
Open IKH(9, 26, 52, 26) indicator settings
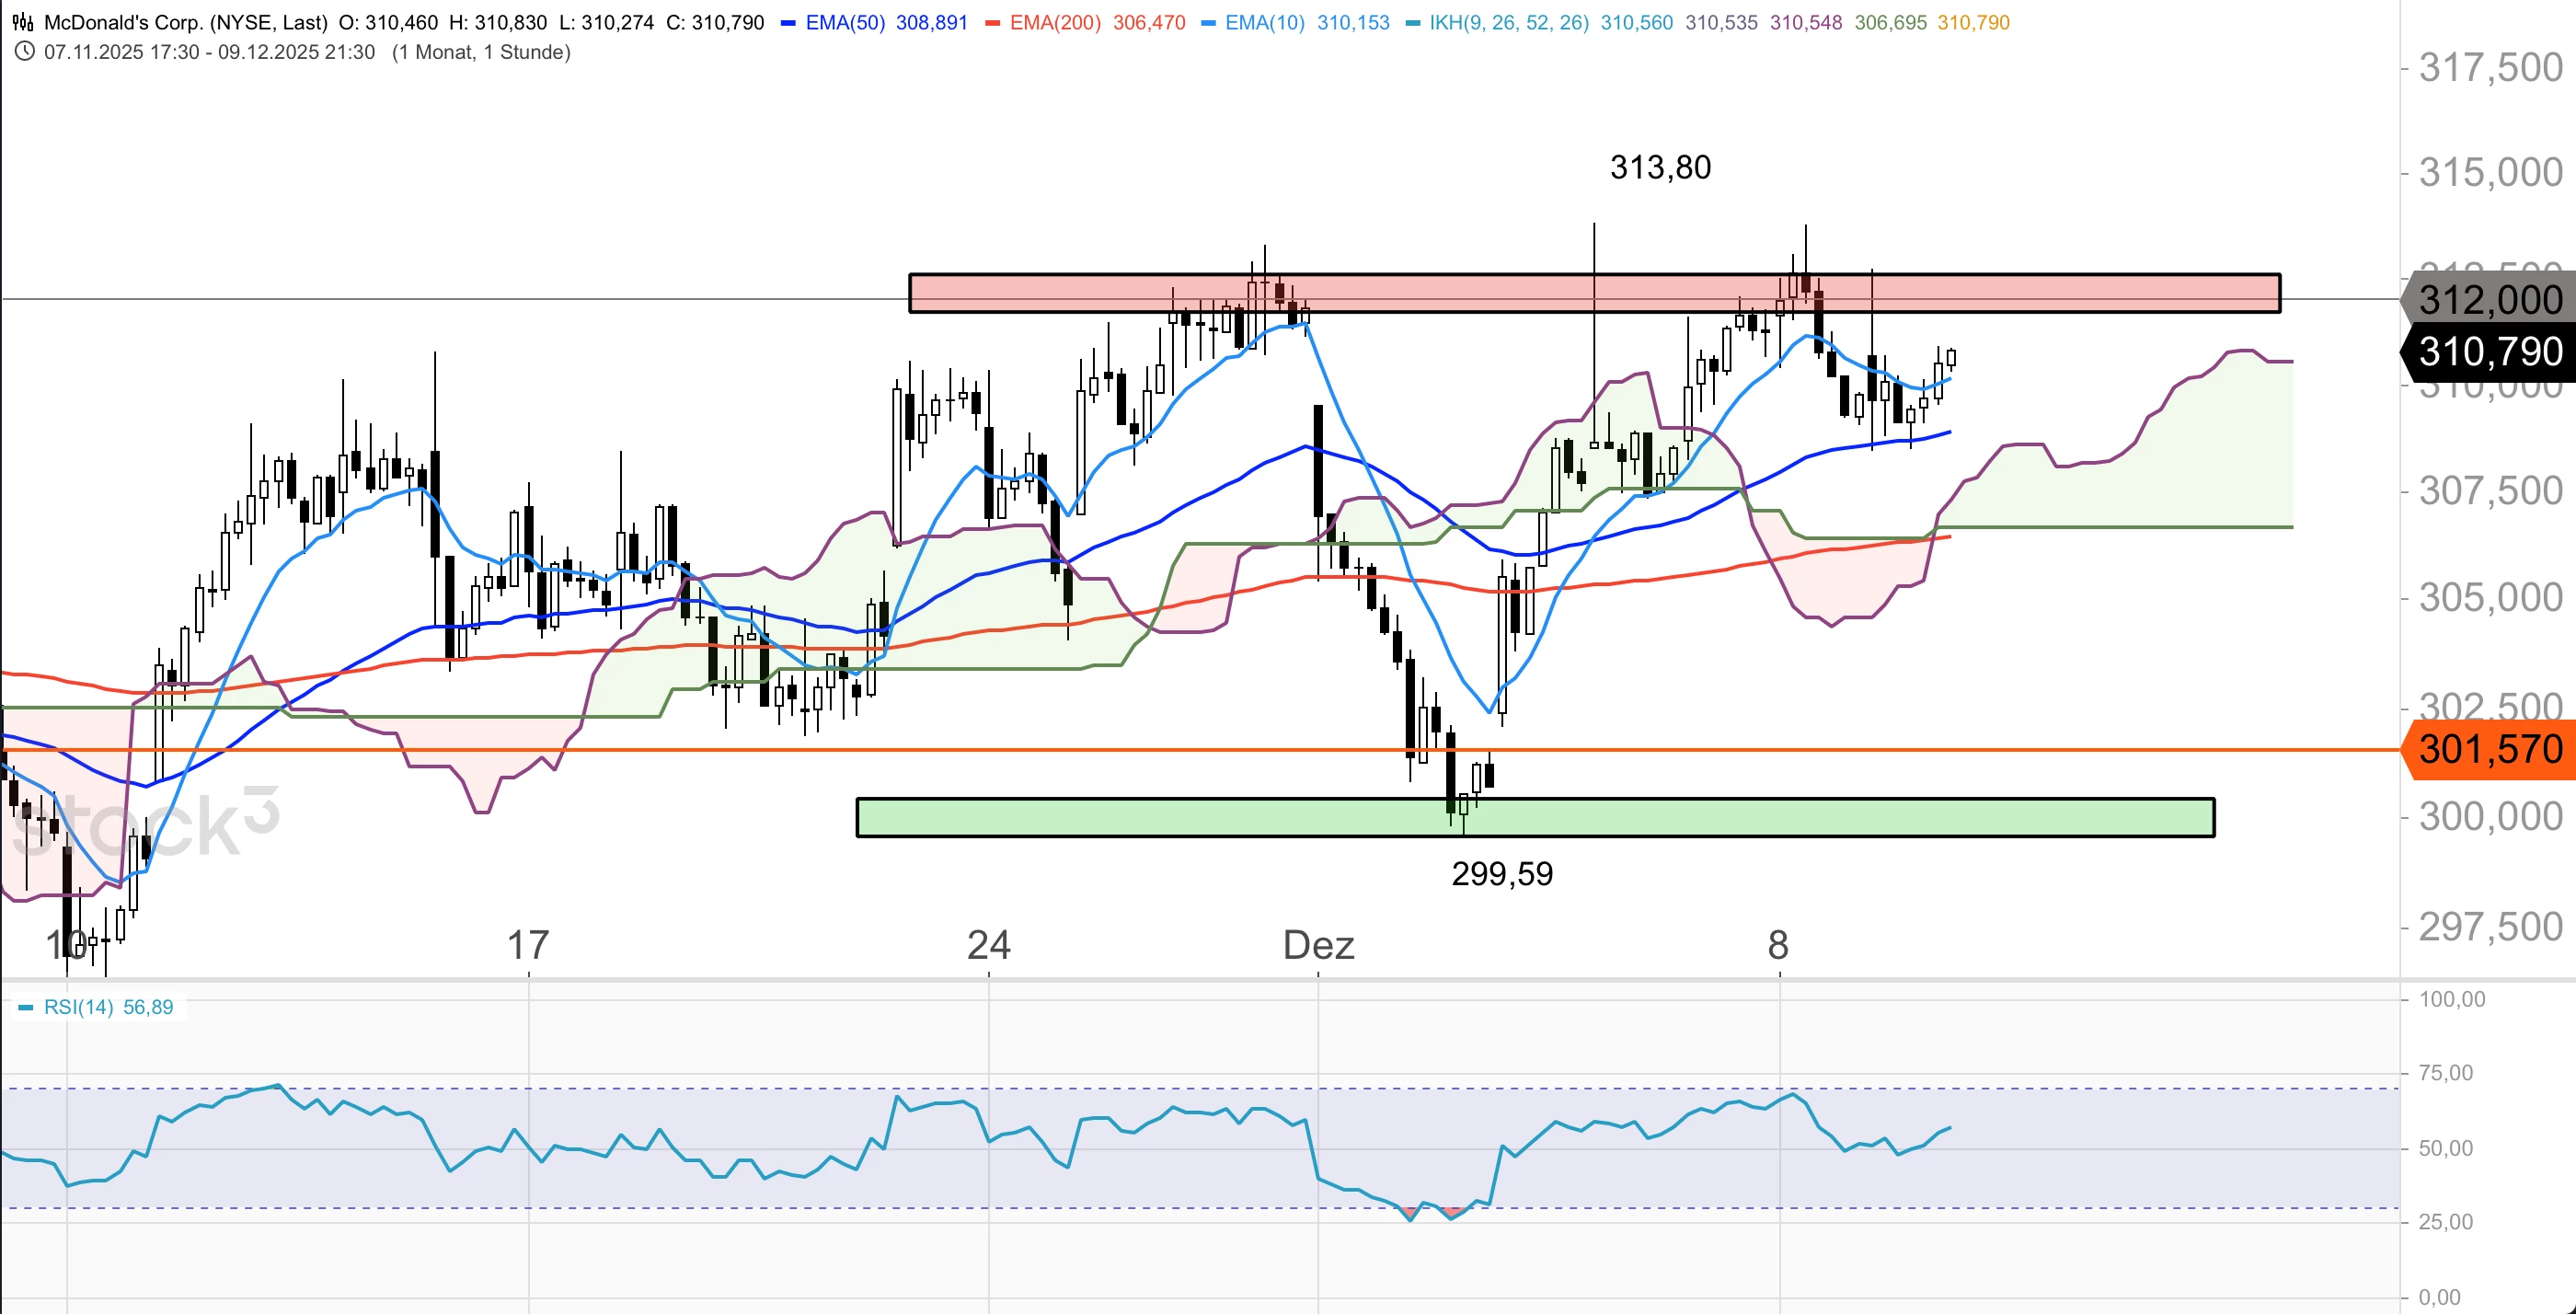click(1508, 22)
